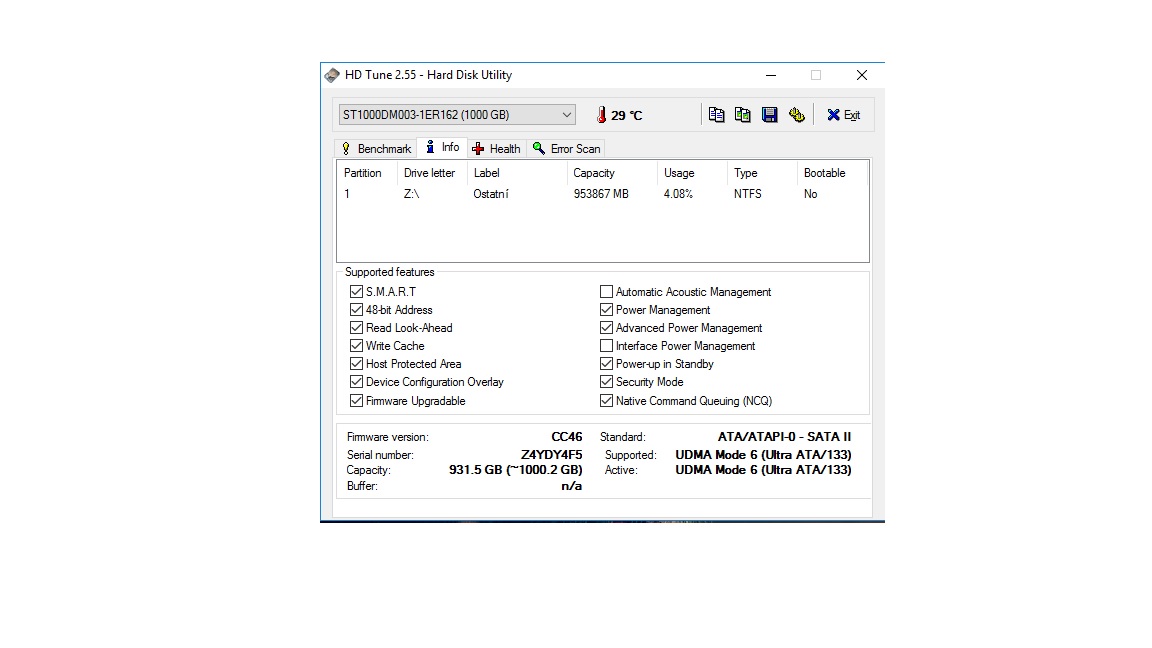The width and height of the screenshot is (1152, 648).
Task: Minimize the HD Tune window
Action: pos(771,75)
